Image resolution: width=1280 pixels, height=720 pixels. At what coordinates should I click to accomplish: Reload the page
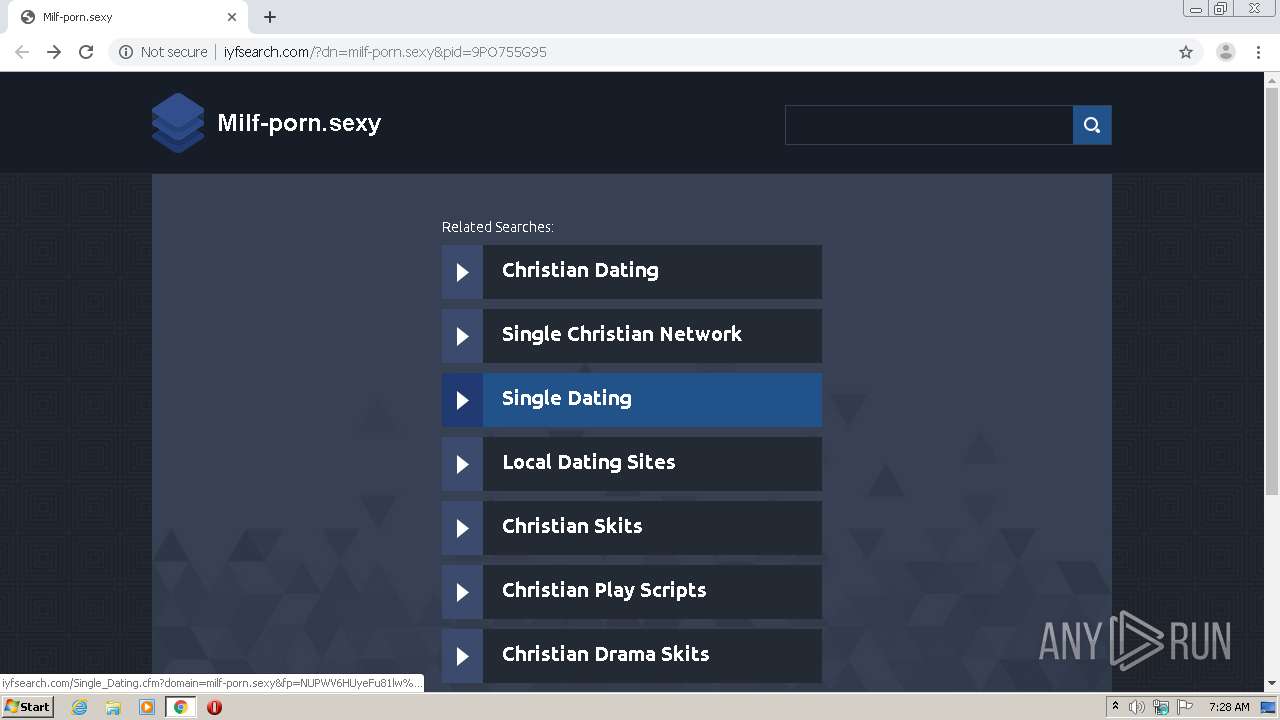(x=86, y=52)
